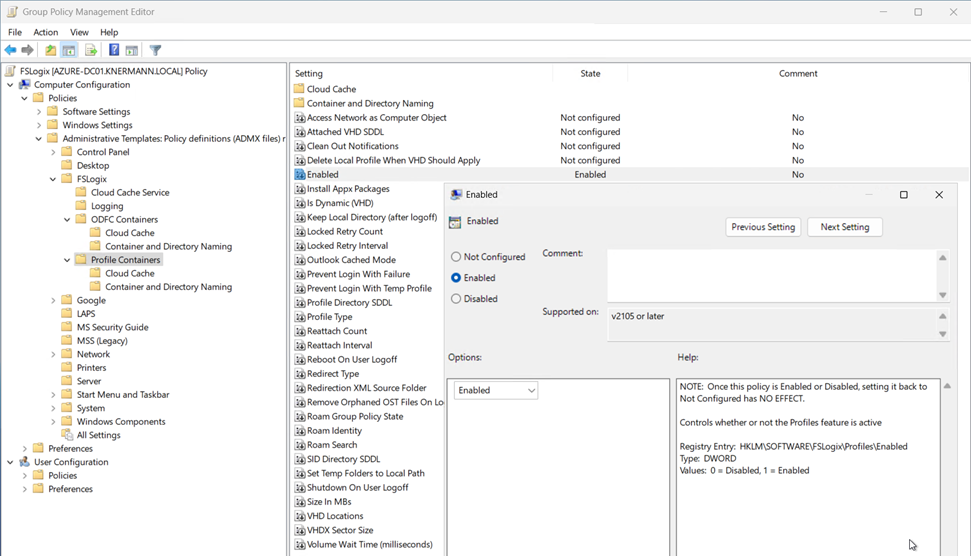
Task: Expand the Software Settings node
Action: pyautogui.click(x=39, y=111)
